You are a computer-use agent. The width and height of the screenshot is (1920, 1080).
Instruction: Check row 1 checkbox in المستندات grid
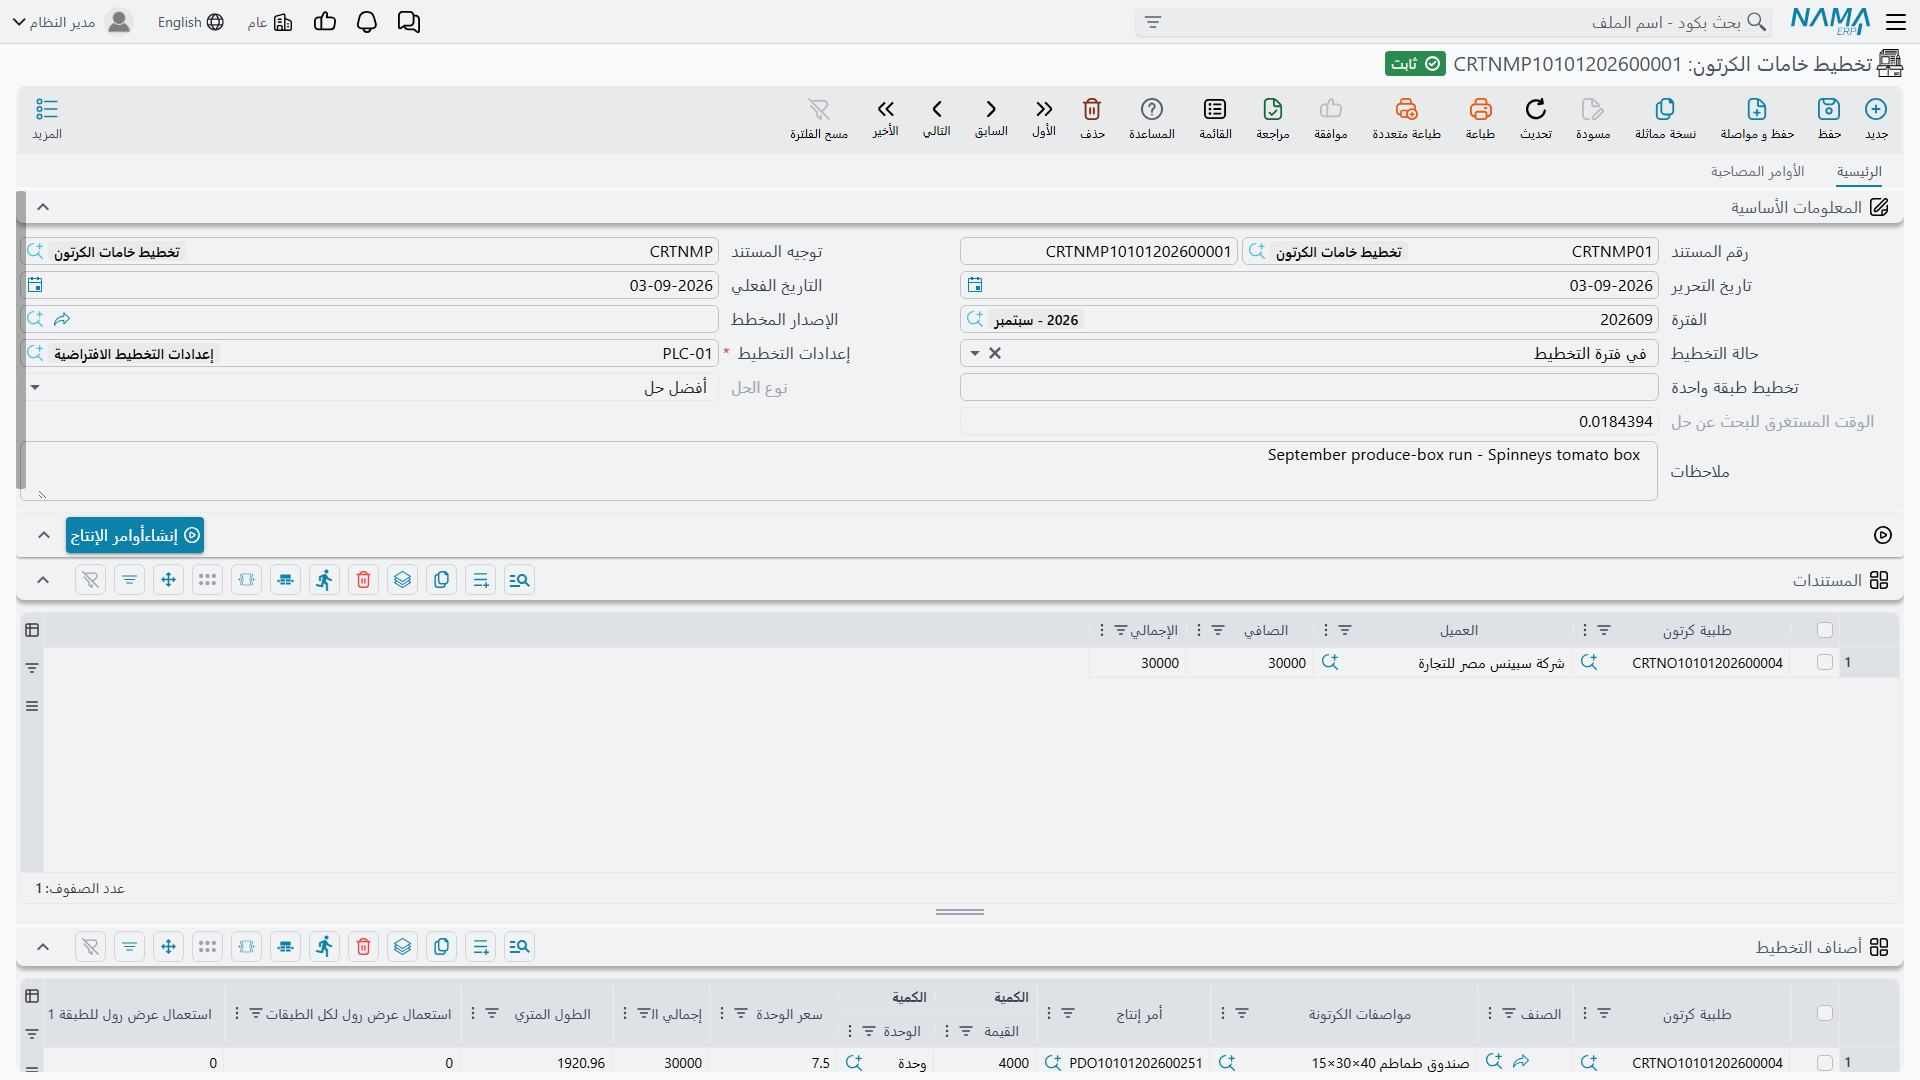tap(1825, 662)
